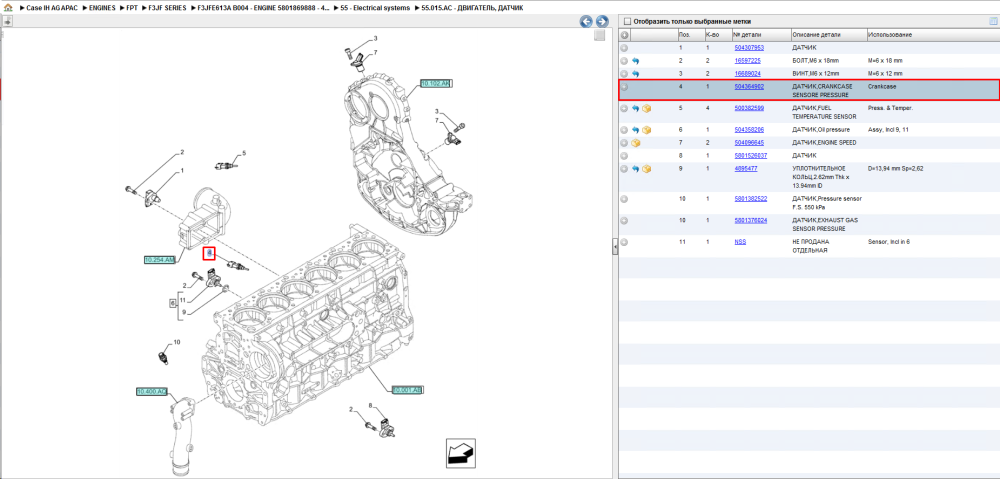Viewport: 1000px width, 479px height.
Task: Open the column layout icon in parts panel
Action: click(992, 21)
